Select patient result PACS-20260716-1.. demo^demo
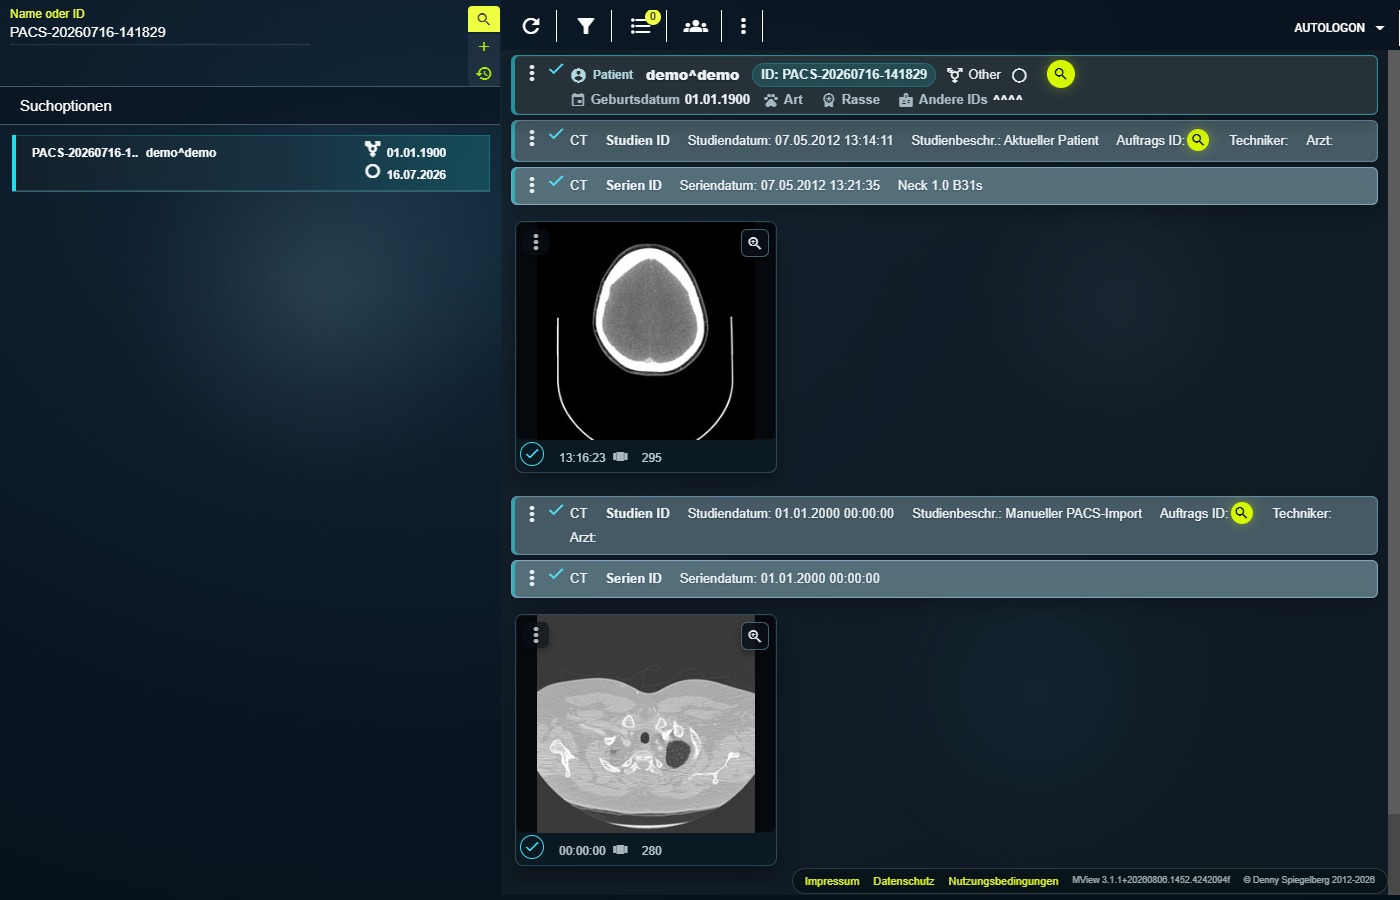 click(251, 162)
